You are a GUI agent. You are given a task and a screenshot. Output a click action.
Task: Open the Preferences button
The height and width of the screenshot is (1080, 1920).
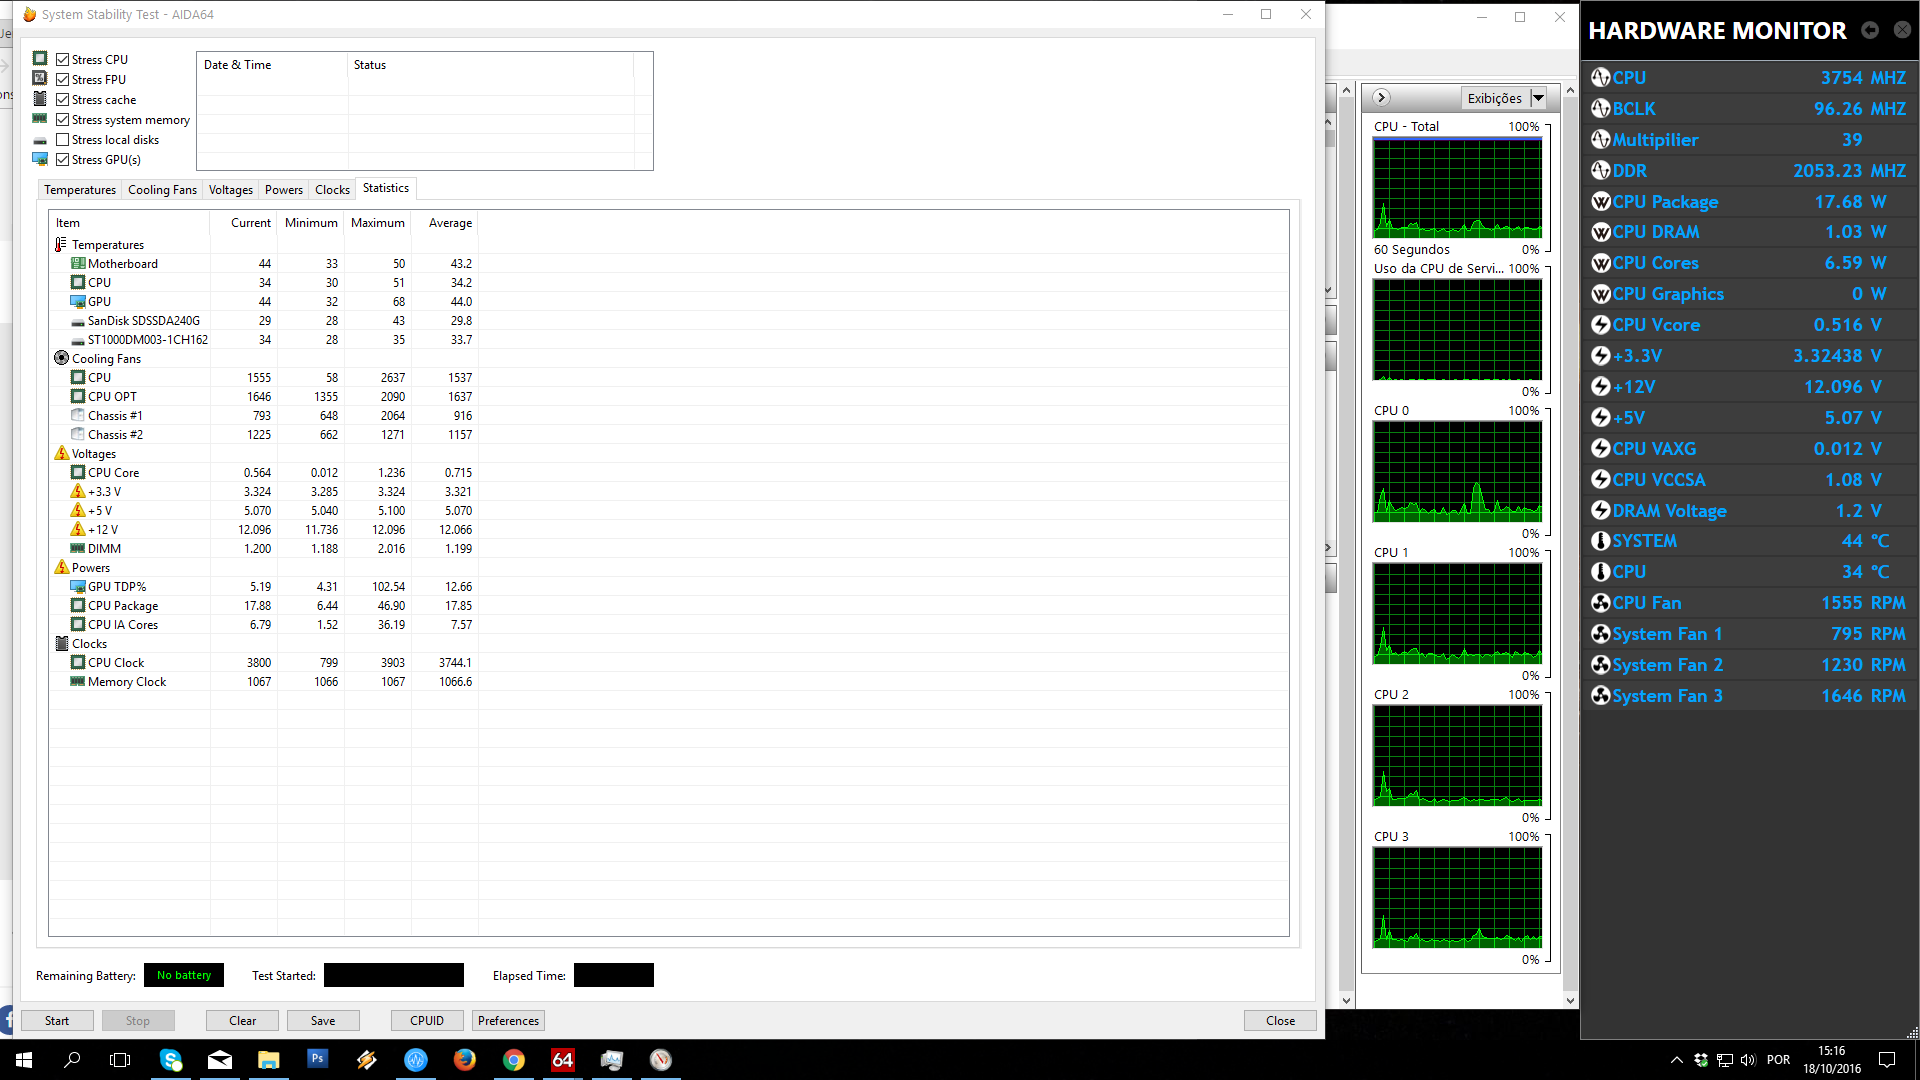[508, 1021]
